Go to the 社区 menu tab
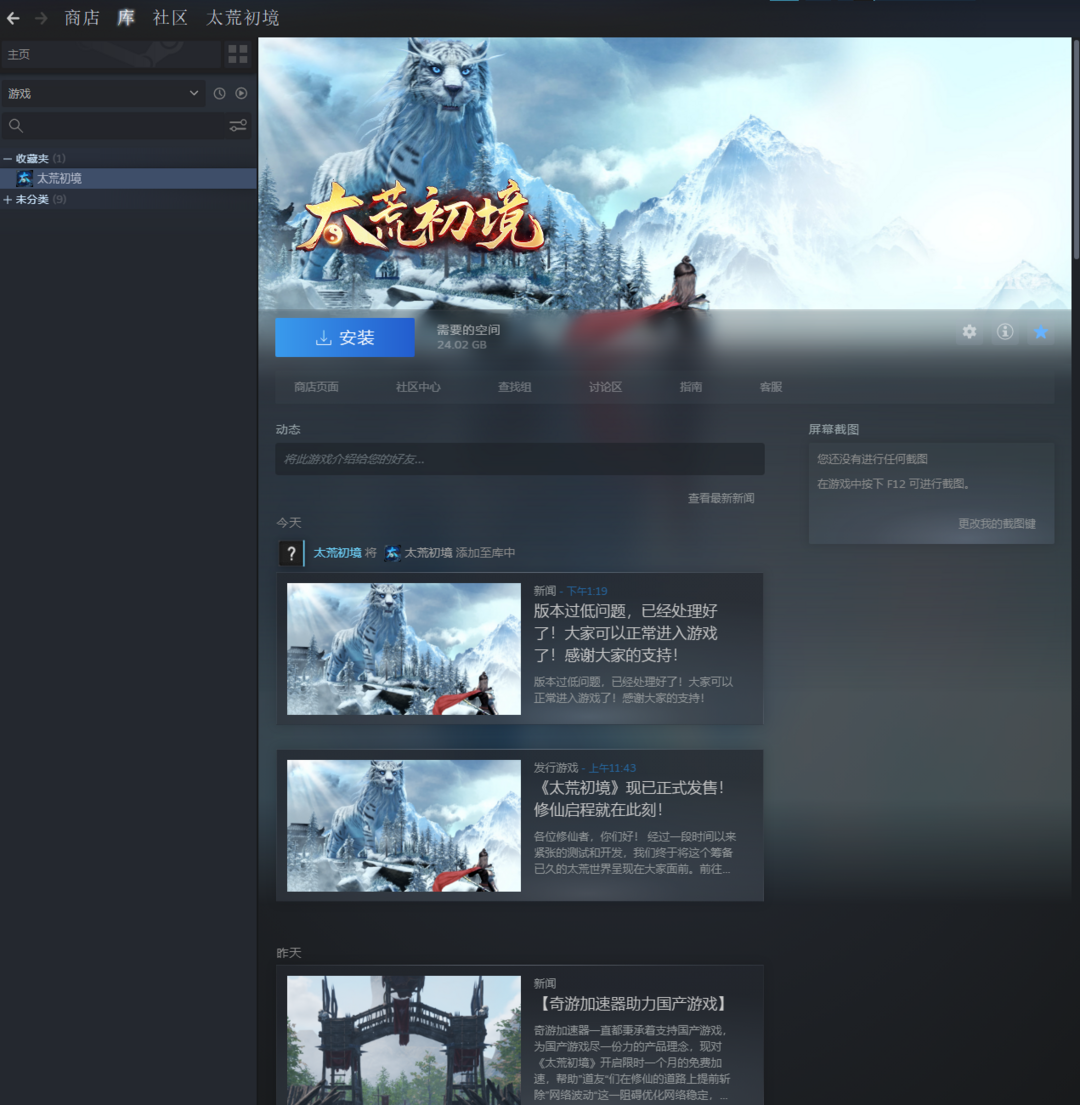Viewport: 1080px width, 1105px height. coord(170,18)
